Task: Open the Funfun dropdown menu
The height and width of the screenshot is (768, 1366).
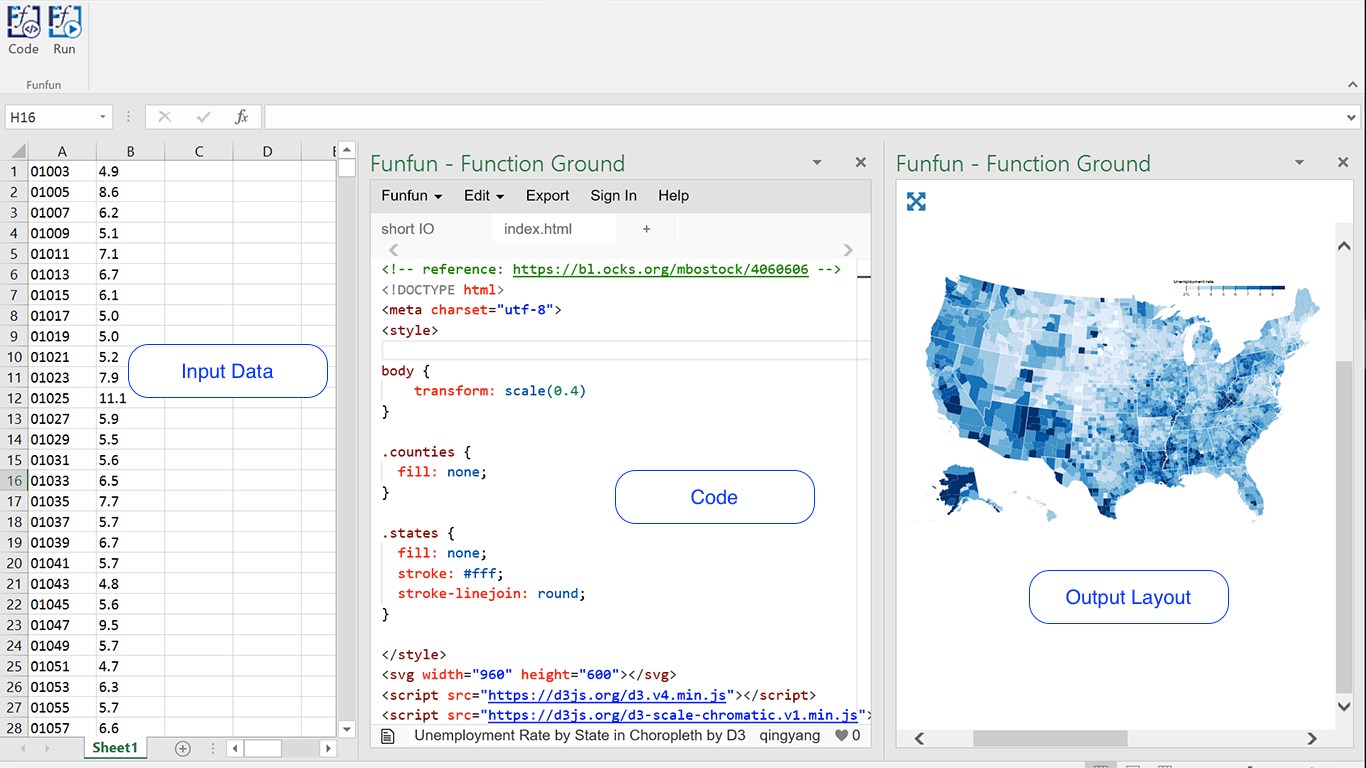Action: (412, 196)
